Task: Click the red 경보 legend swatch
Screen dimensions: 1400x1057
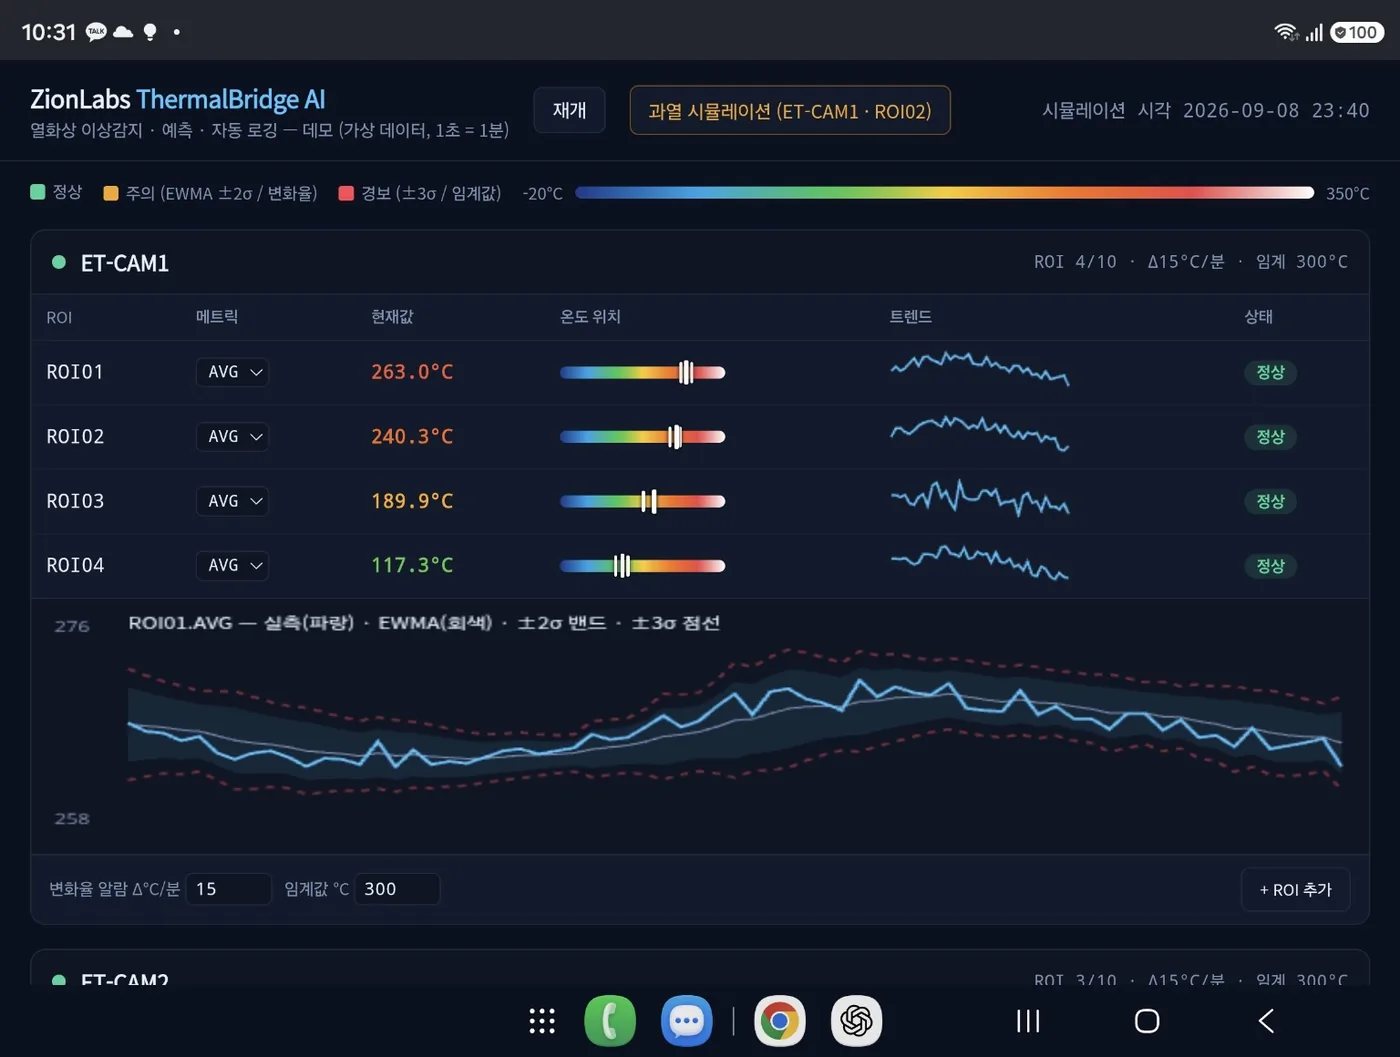Action: 346,193
